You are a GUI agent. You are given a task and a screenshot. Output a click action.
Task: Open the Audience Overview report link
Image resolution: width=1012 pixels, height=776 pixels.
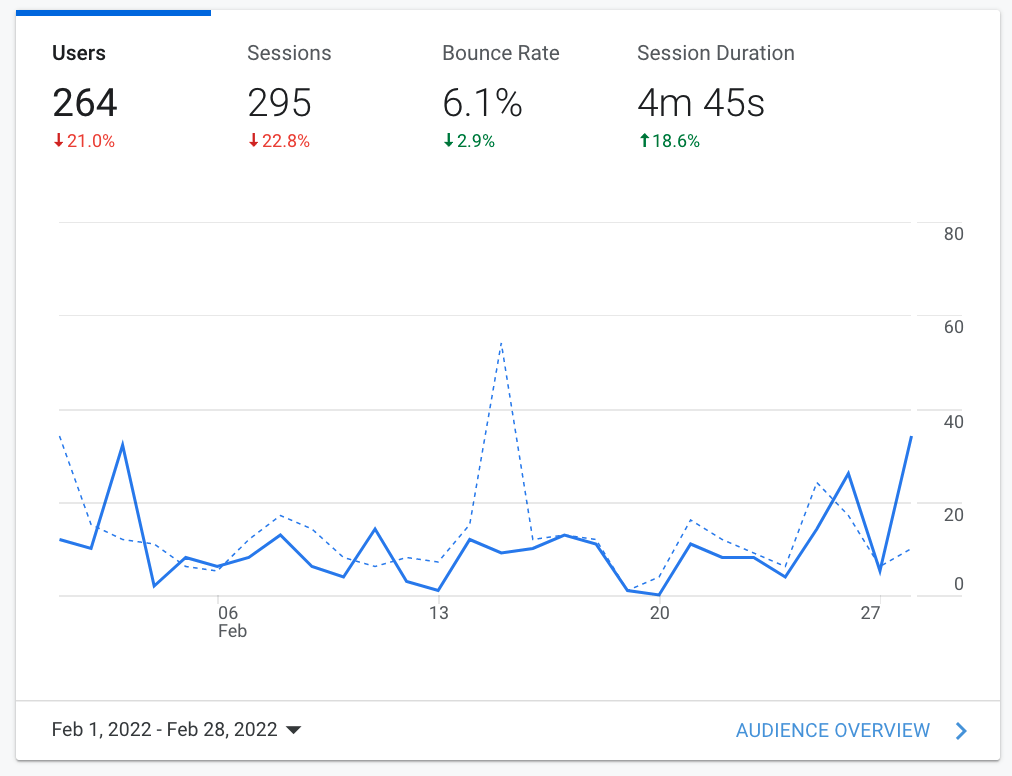pyautogui.click(x=832, y=731)
